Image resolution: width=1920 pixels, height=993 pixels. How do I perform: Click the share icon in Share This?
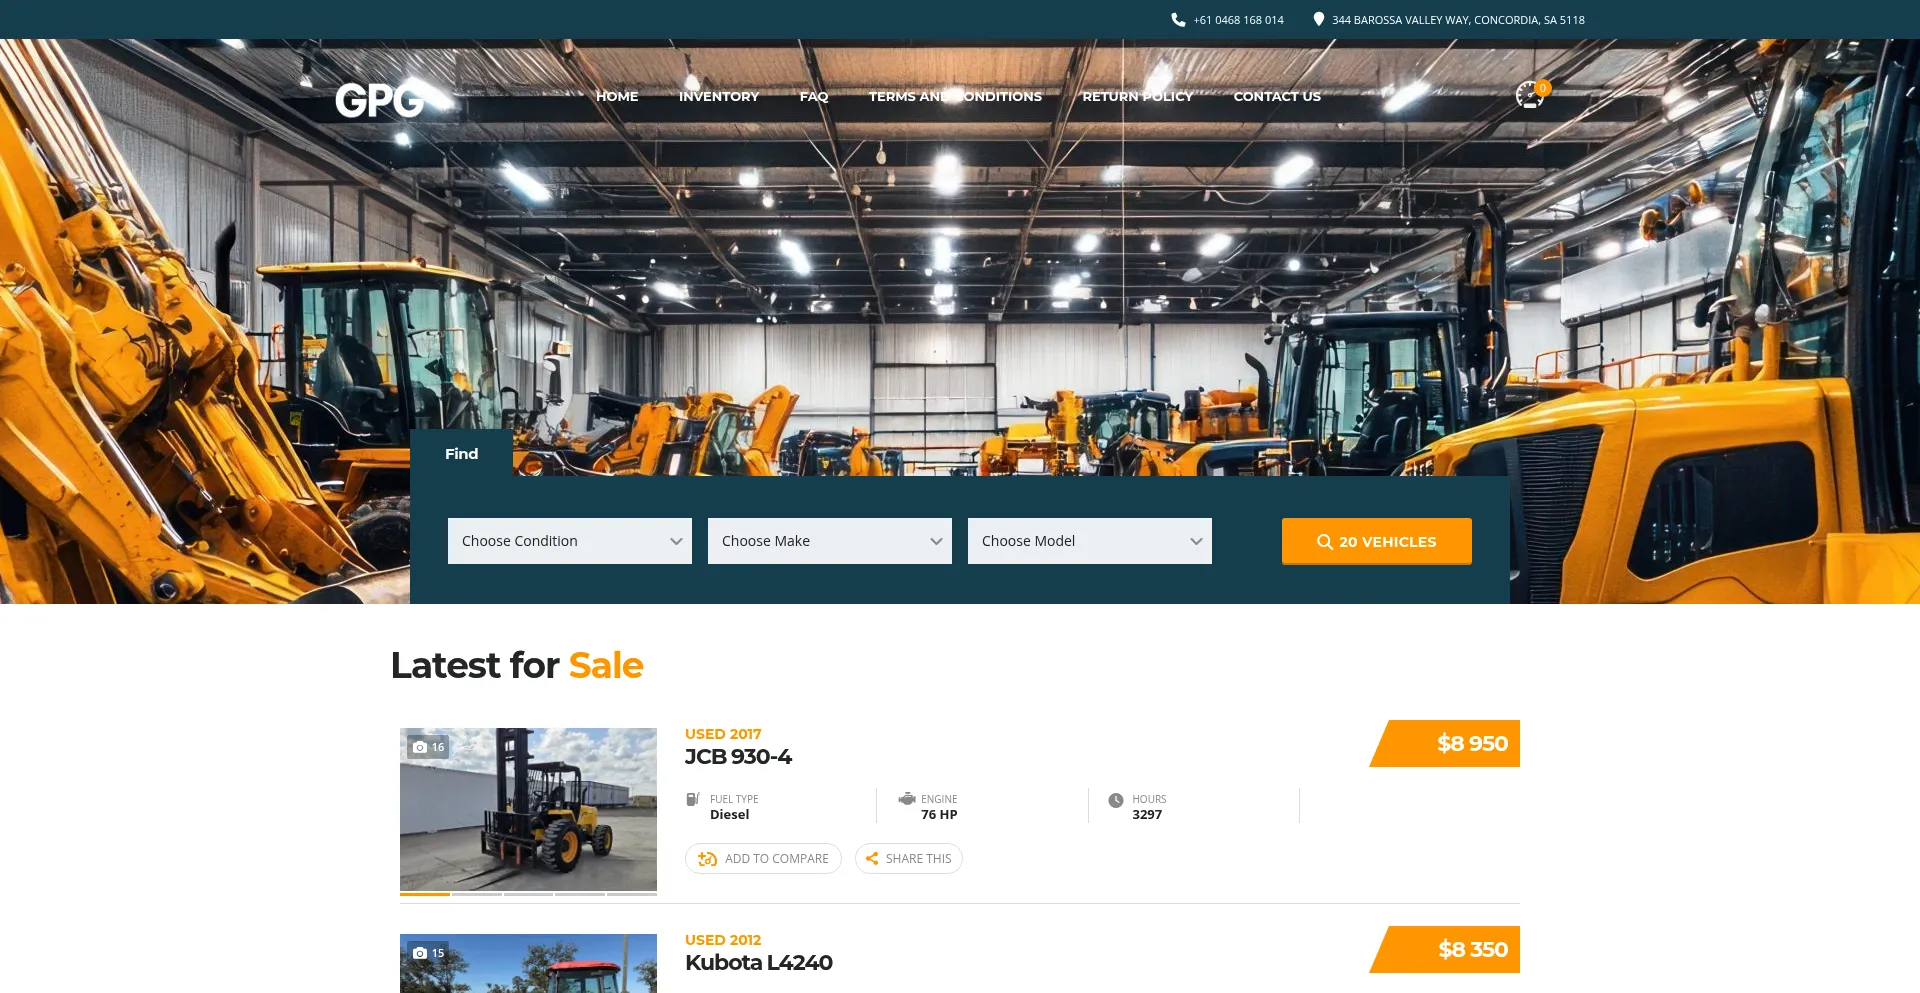pos(872,858)
